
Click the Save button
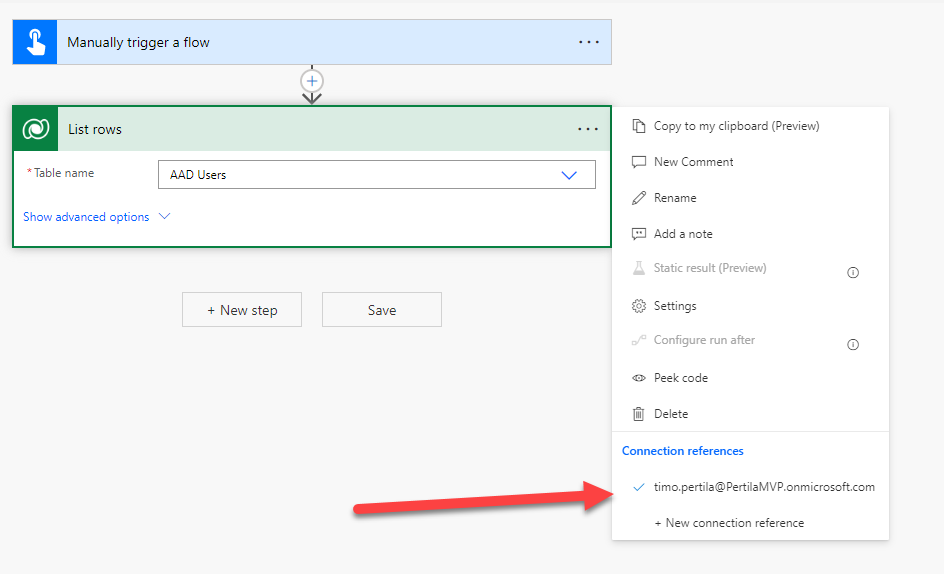382,310
